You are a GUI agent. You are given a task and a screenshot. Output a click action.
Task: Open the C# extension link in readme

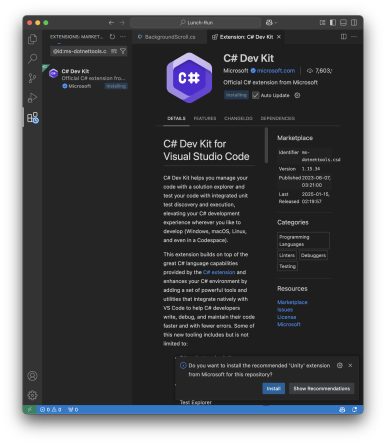[219, 272]
